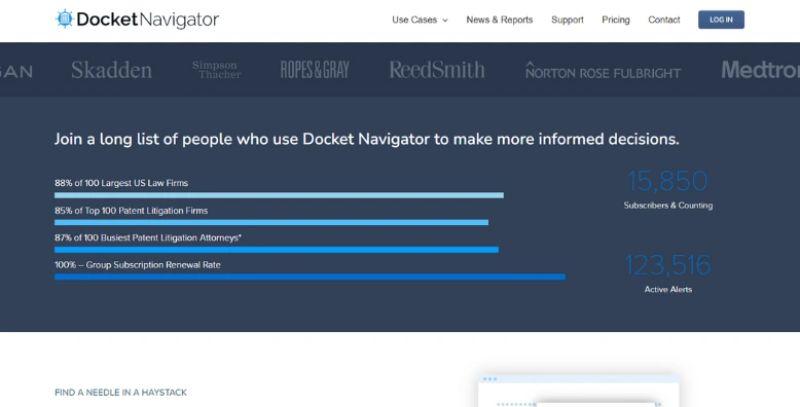Screen dimensions: 800x407
Task: Click the 15,850 subscribers counter
Action: pos(668,181)
